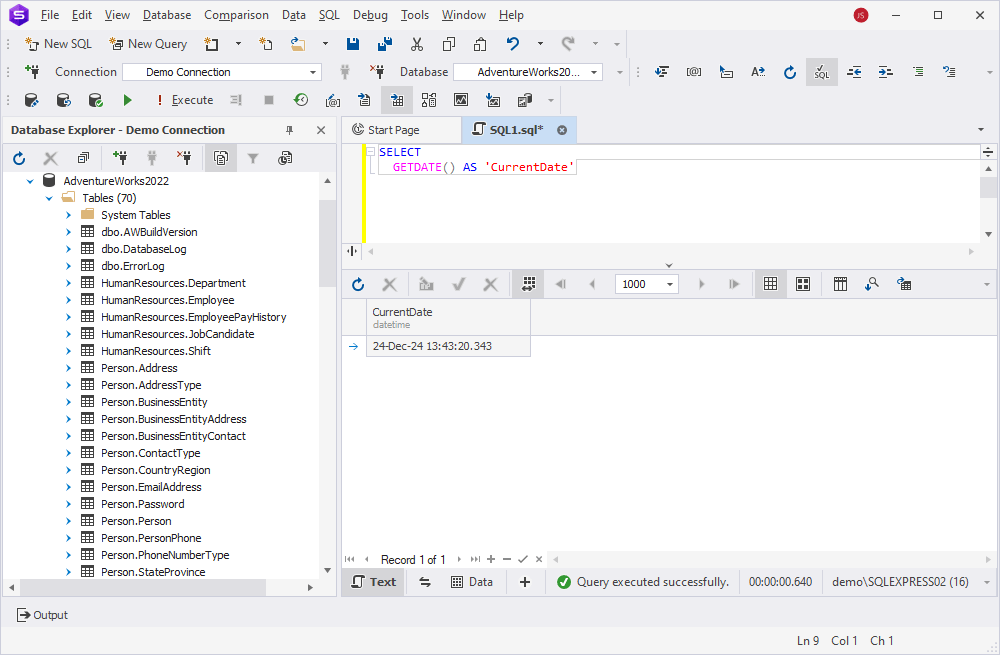
Task: Open the Output panel
Action: [x=42, y=615]
